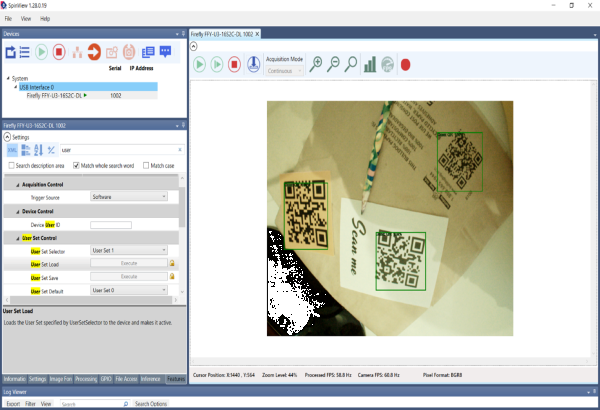Collapse the Acquisition Control group
600x410 pixels.
18,185
